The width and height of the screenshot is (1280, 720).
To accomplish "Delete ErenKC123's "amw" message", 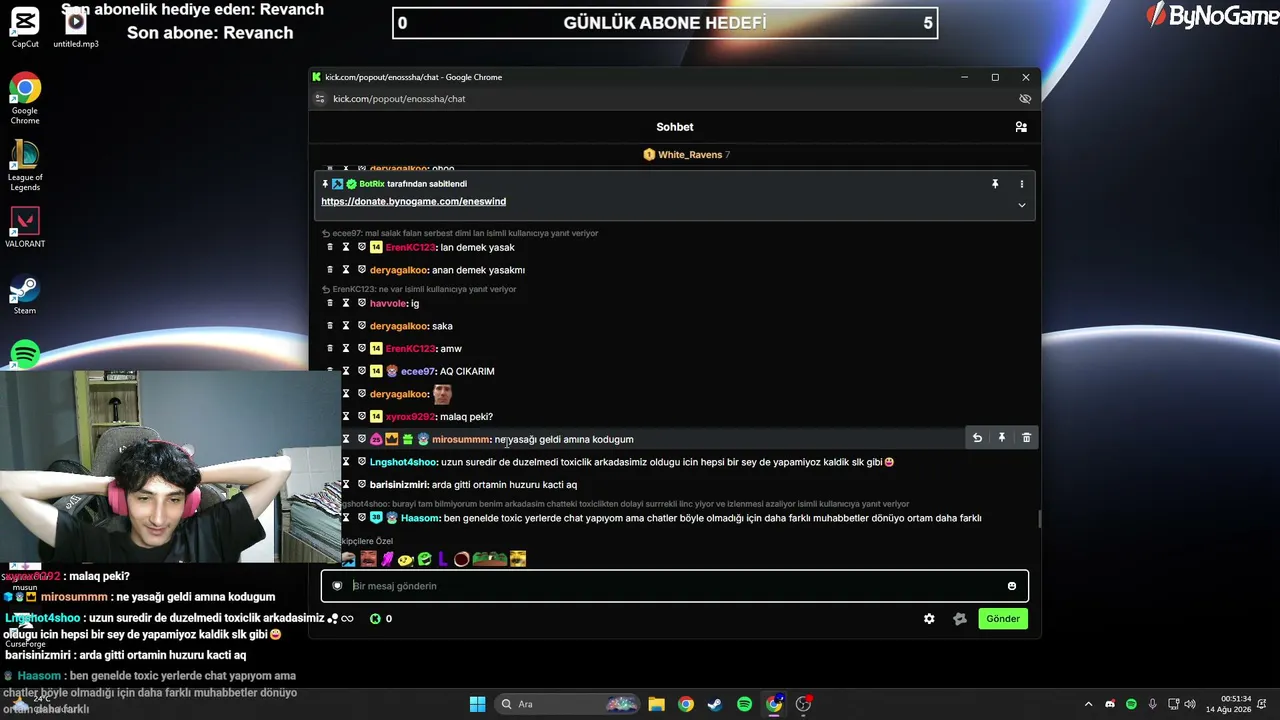I will pyautogui.click(x=330, y=348).
